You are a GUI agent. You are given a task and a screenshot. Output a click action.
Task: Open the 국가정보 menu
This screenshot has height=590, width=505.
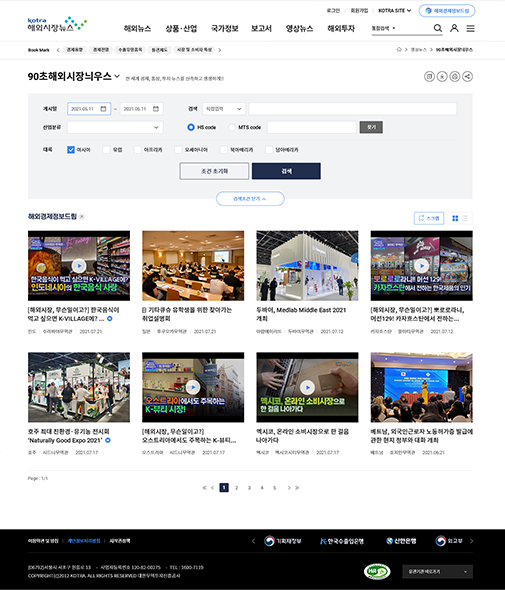click(225, 29)
